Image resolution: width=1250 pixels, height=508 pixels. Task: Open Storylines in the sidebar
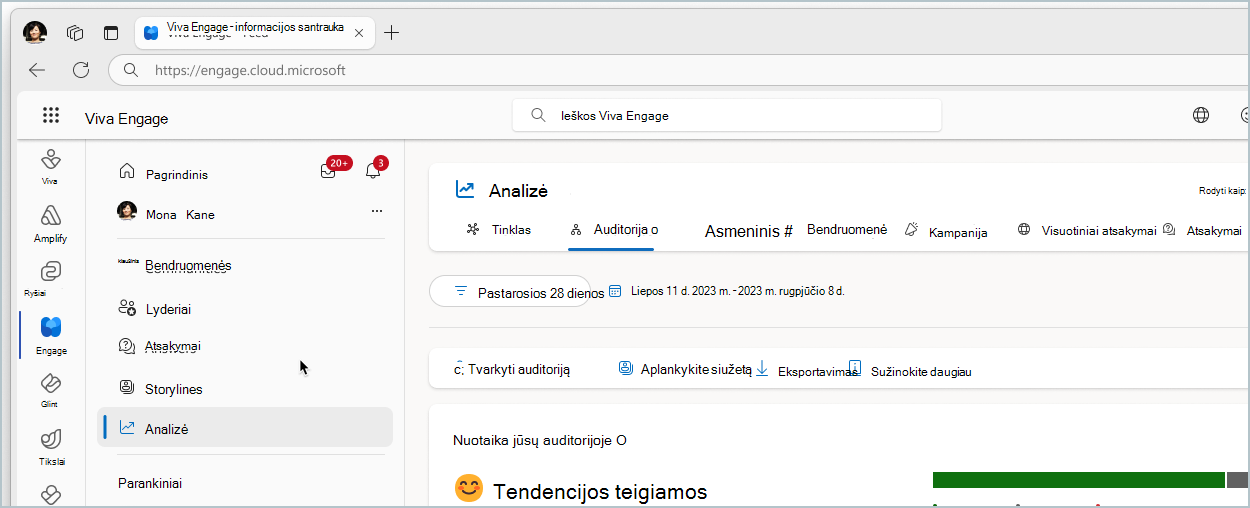(161, 389)
